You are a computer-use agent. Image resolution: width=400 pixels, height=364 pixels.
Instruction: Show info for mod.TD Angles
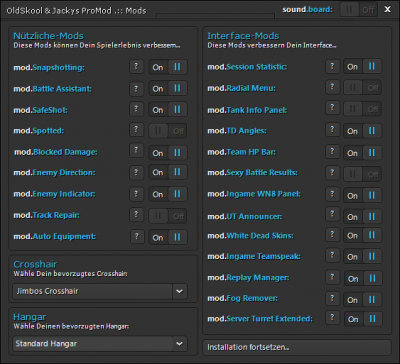(332, 130)
